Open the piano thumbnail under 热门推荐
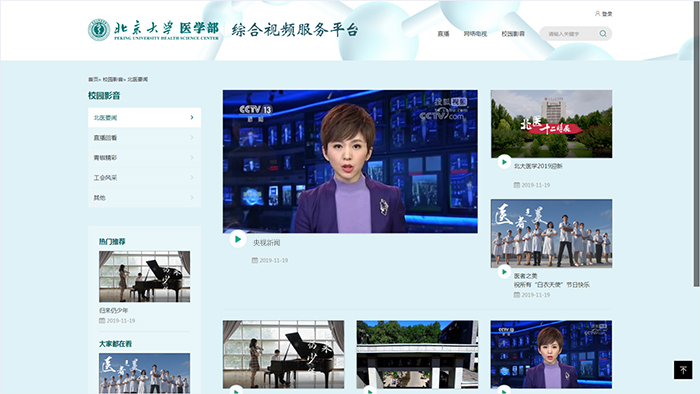The image size is (700, 394). [144, 276]
